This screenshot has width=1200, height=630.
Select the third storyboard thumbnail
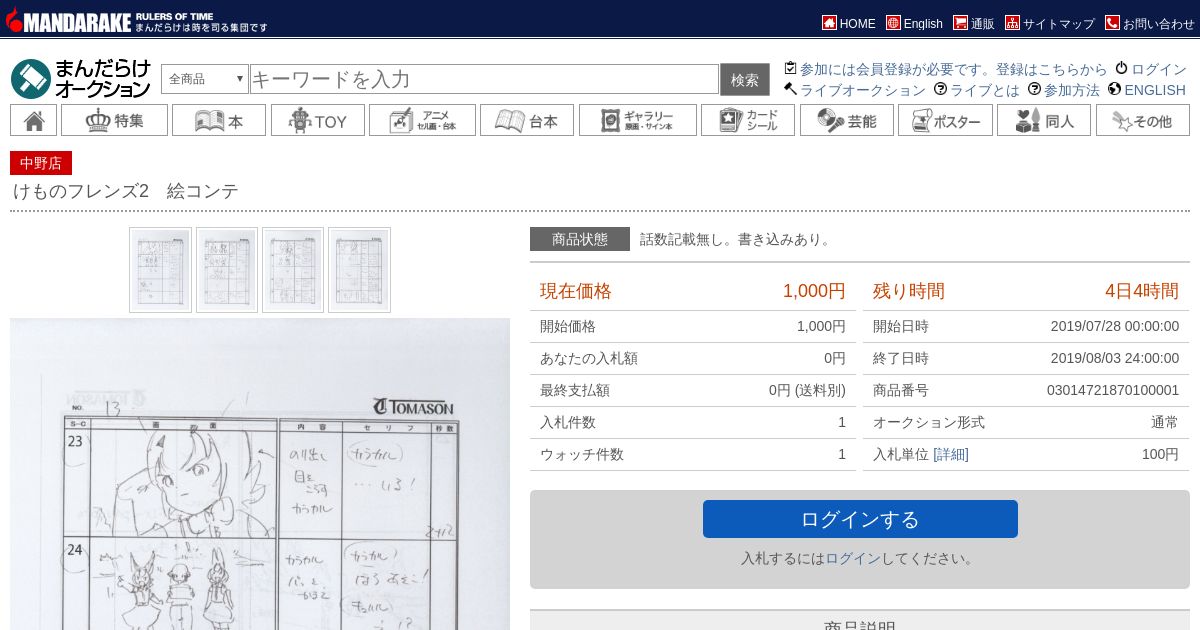pyautogui.click(x=293, y=270)
